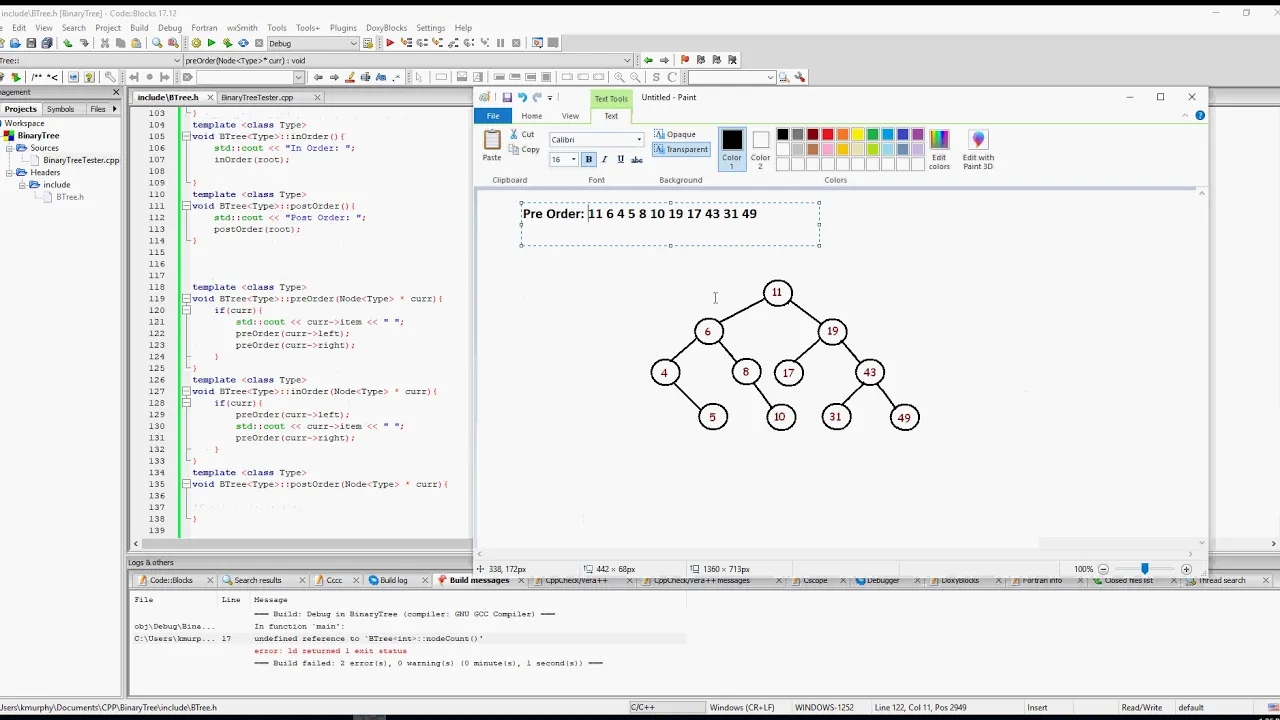
Task: Open the Search results log tab
Action: click(x=257, y=580)
